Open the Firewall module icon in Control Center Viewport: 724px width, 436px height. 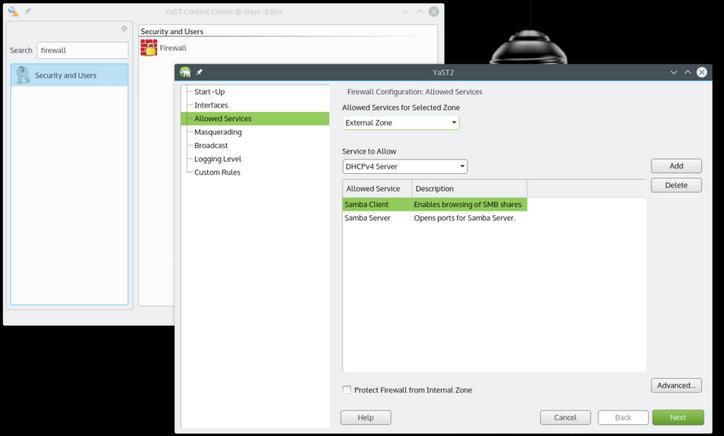point(149,48)
